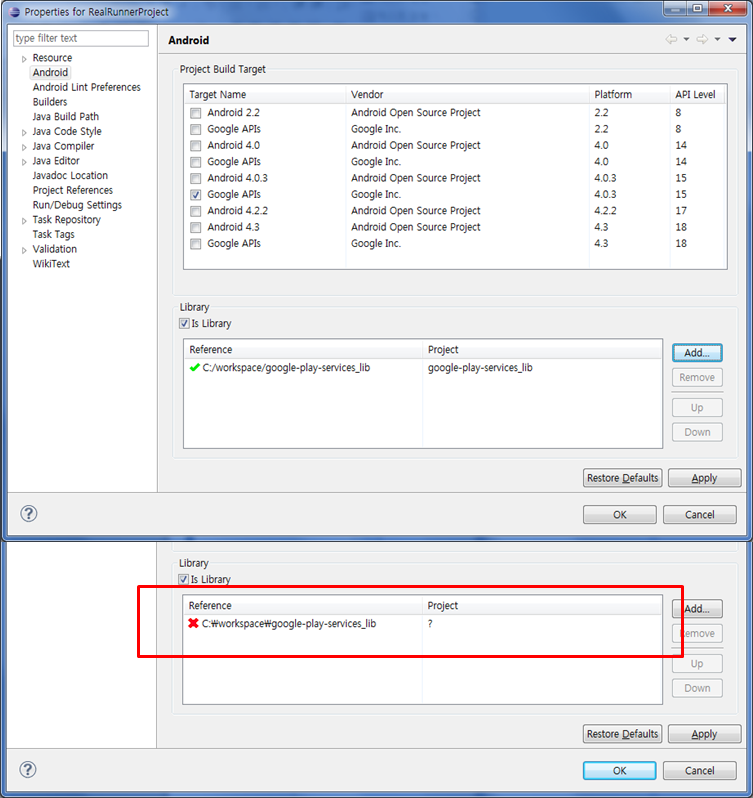
Task: Open Javadoc Location page
Action: [70, 176]
